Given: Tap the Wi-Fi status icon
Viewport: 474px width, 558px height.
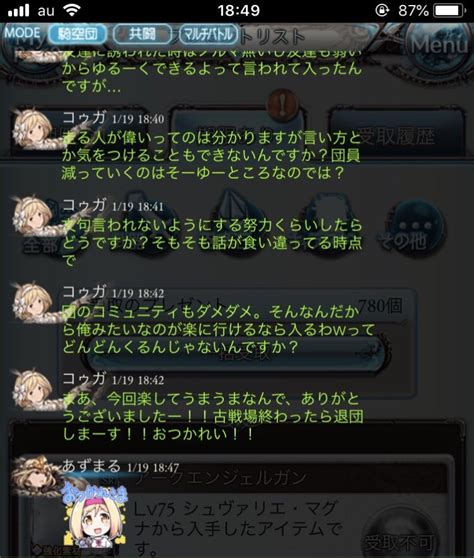Looking at the screenshot, I should click(x=72, y=10).
